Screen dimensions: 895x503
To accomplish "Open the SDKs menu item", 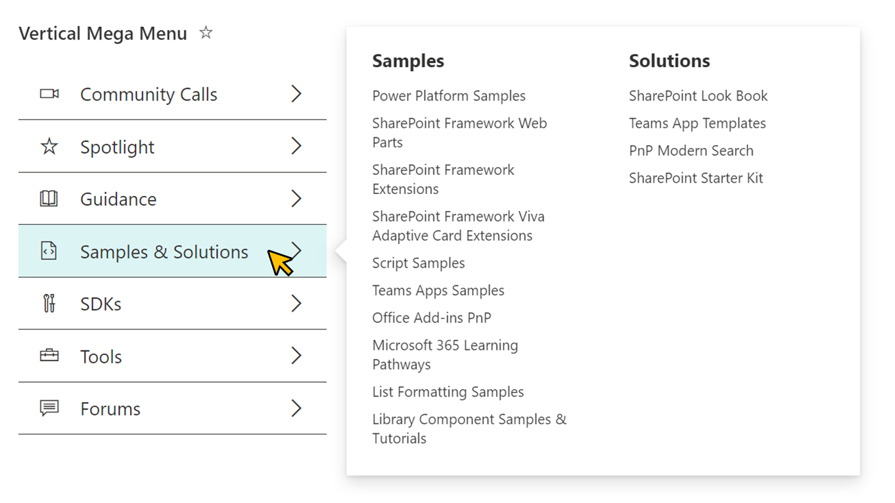I will (172, 304).
